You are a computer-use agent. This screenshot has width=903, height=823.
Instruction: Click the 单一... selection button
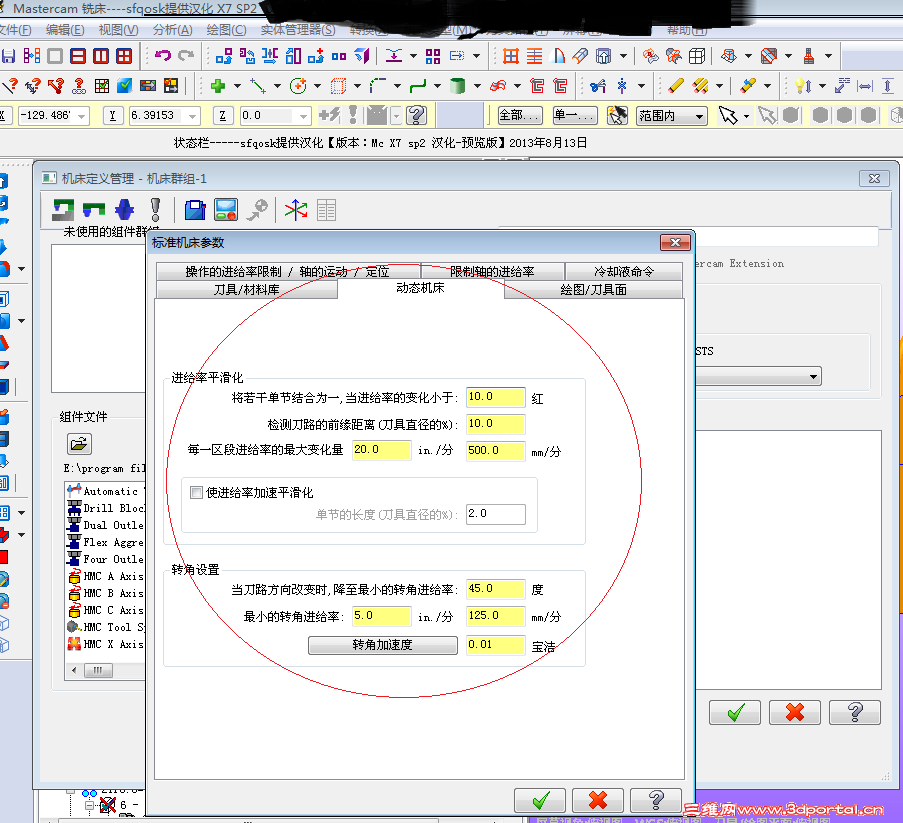pyautogui.click(x=574, y=116)
